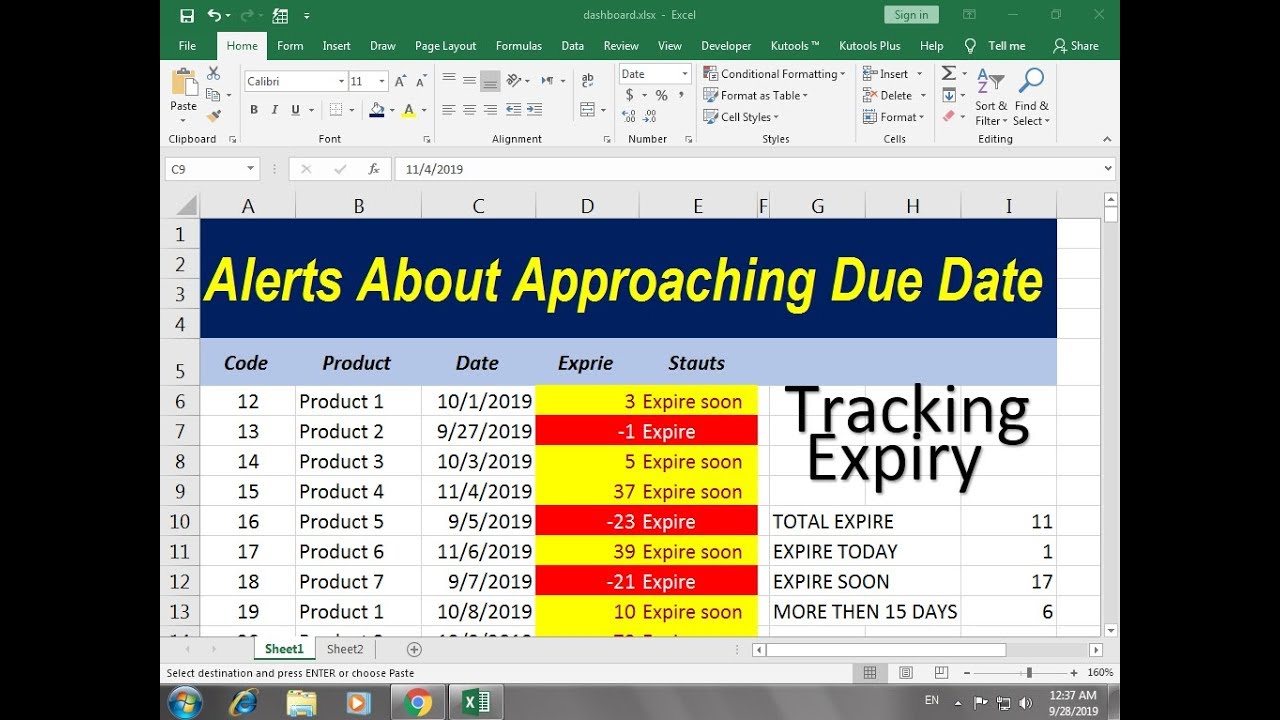The image size is (1280, 720).
Task: Click the Delete cells button
Action: click(x=894, y=95)
